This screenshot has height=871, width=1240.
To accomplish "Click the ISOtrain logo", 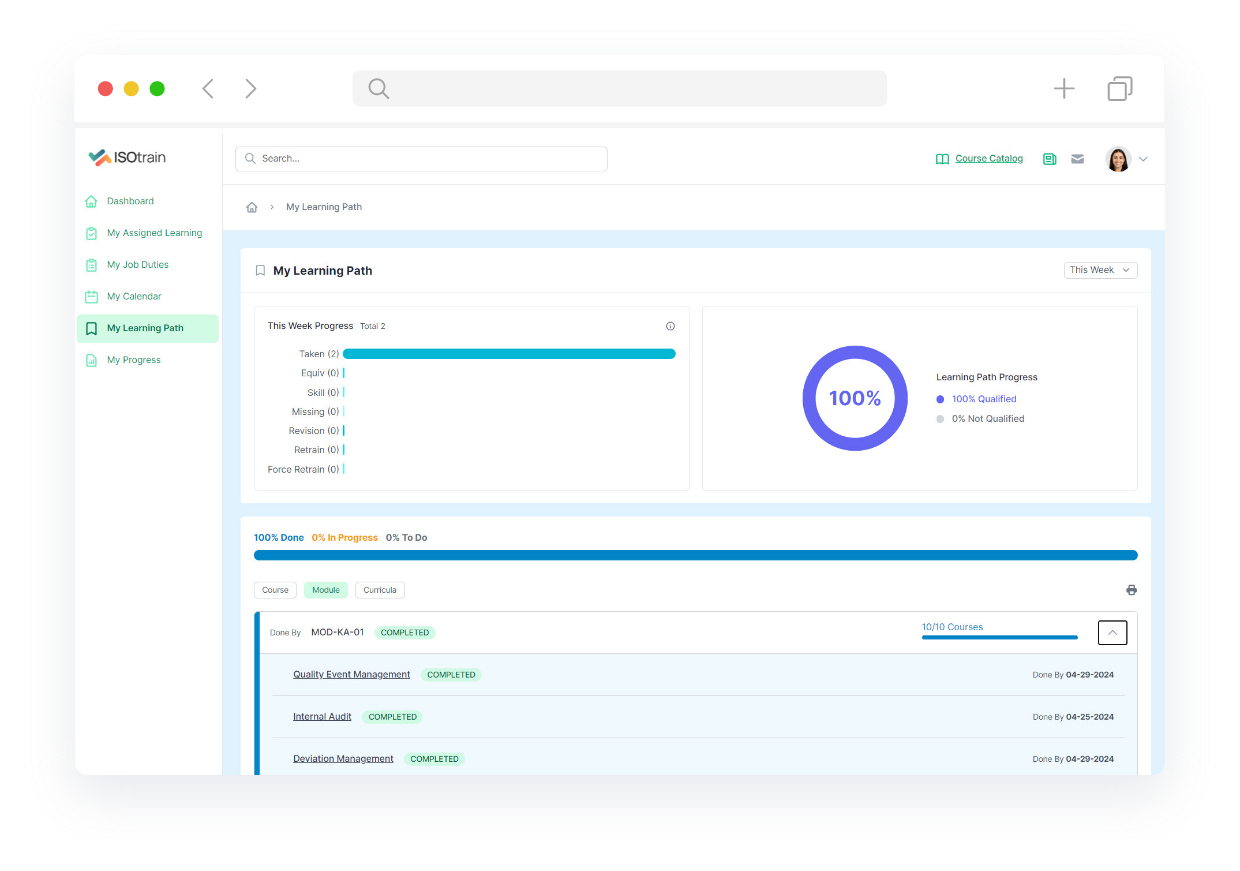I will (127, 157).
